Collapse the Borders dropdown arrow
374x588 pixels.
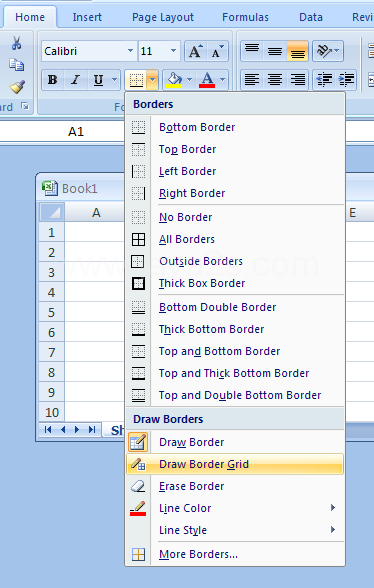click(152, 80)
